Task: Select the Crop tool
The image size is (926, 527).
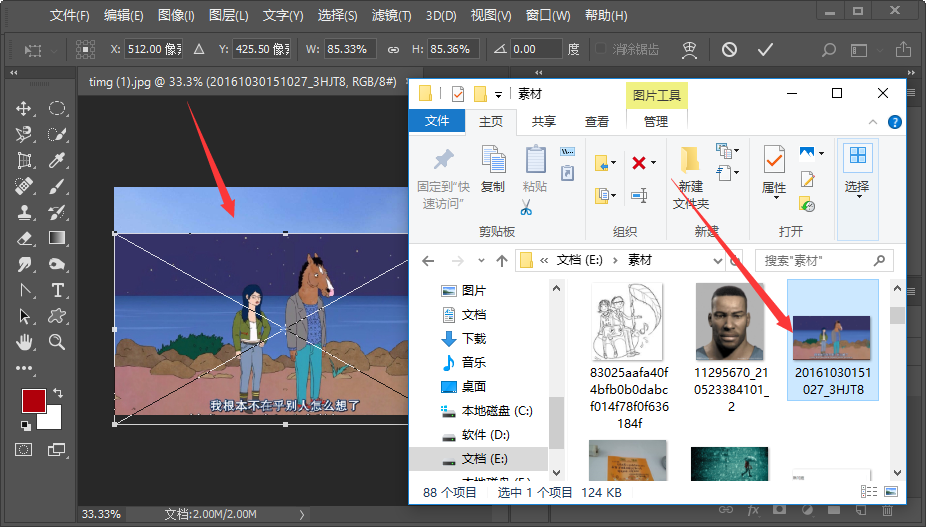Action: click(x=24, y=160)
